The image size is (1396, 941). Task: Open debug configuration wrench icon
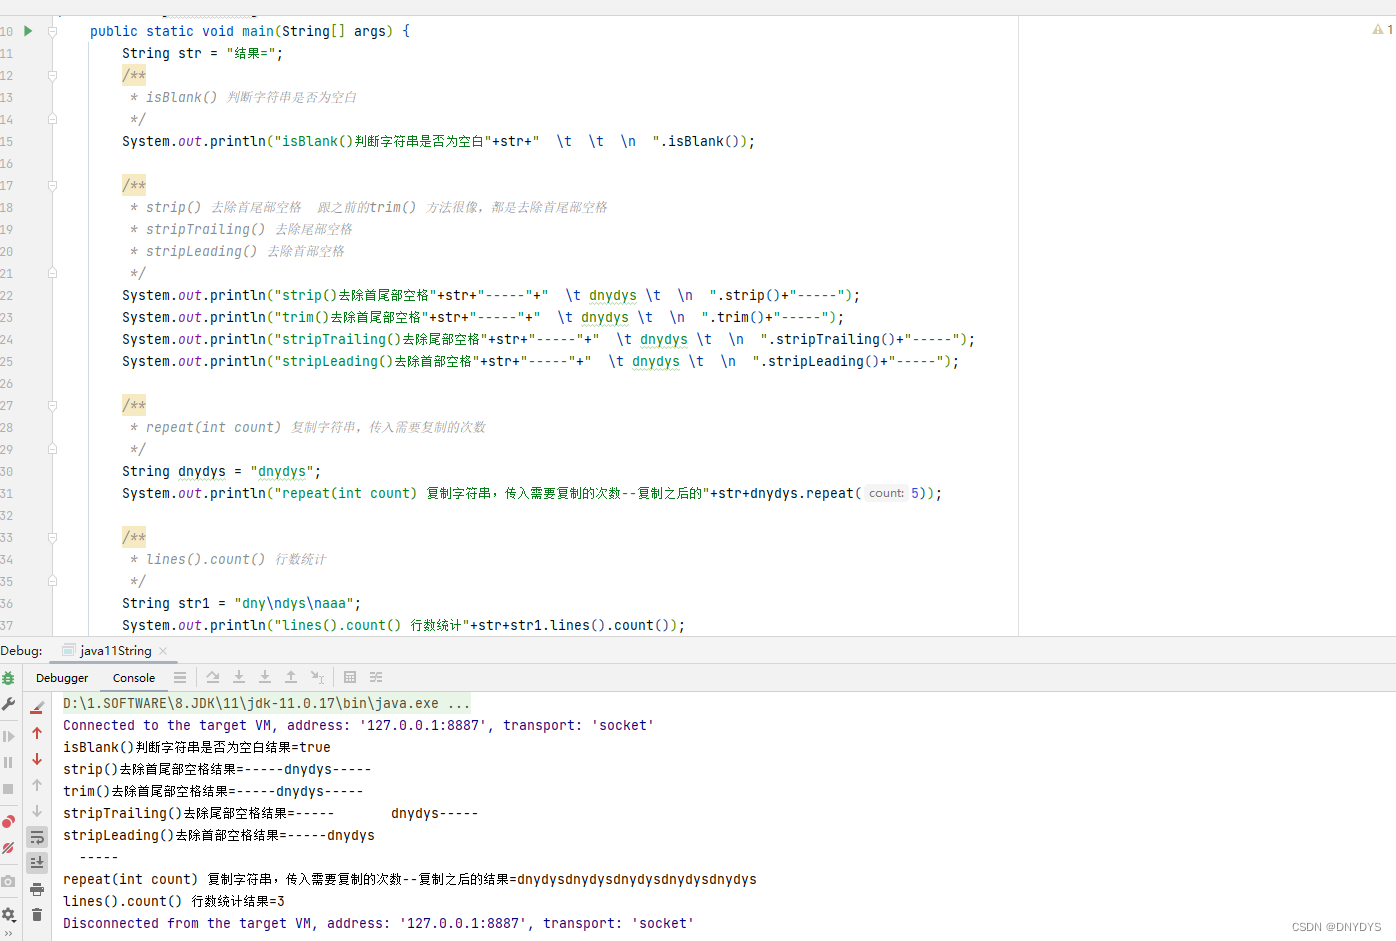click(x=8, y=704)
